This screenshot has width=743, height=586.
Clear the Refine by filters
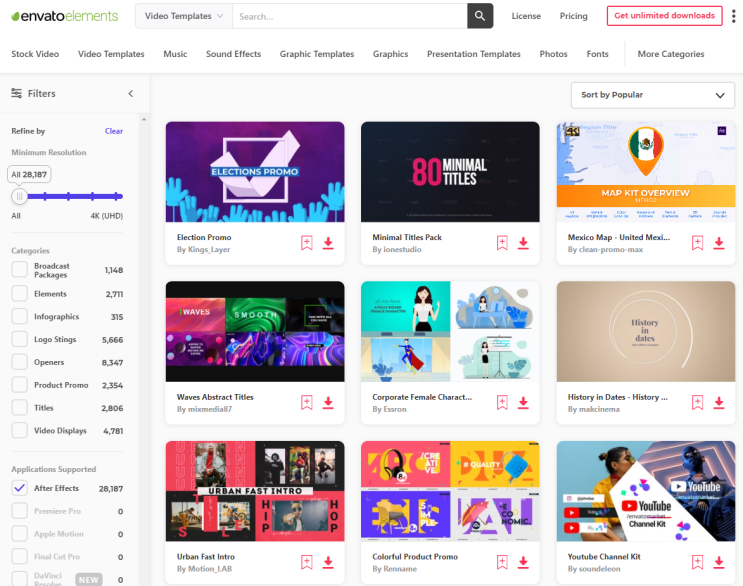pyautogui.click(x=114, y=131)
